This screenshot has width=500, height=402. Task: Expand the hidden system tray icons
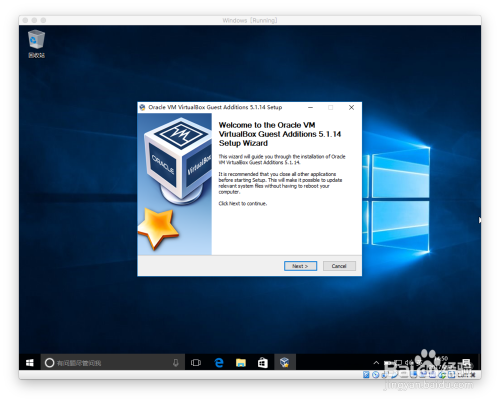pos(376,362)
